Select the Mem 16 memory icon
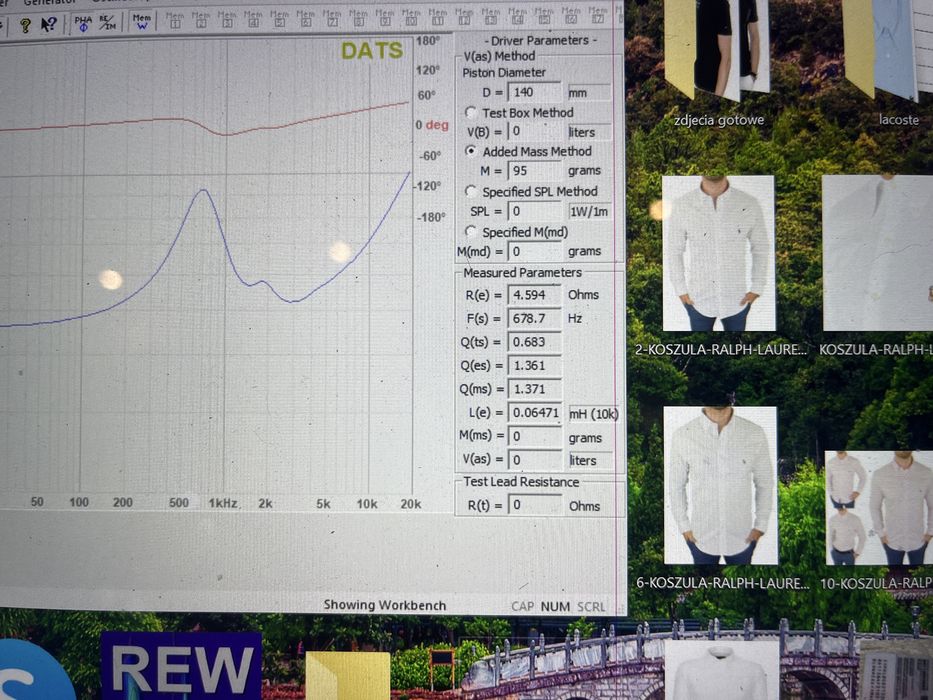 point(571,15)
